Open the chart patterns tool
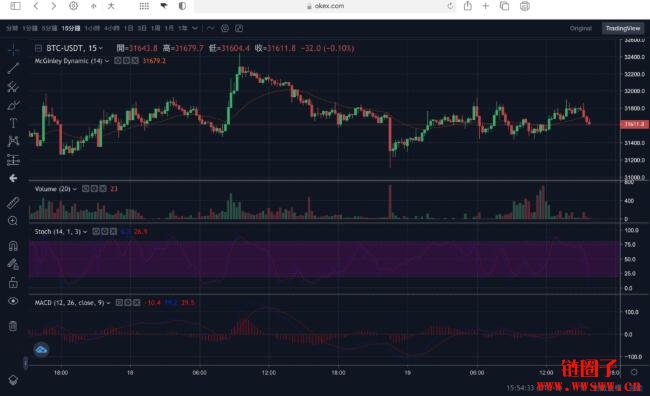This screenshot has height=396, width=650. pyautogui.click(x=13, y=141)
